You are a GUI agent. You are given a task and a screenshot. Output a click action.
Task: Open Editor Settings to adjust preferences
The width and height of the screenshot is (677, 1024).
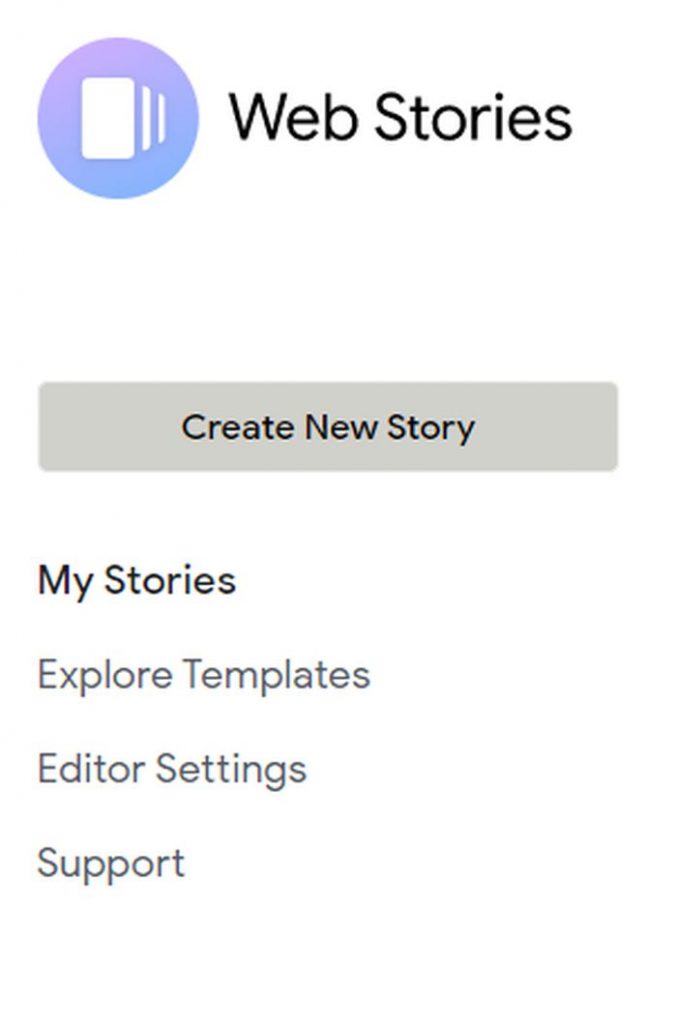point(172,769)
